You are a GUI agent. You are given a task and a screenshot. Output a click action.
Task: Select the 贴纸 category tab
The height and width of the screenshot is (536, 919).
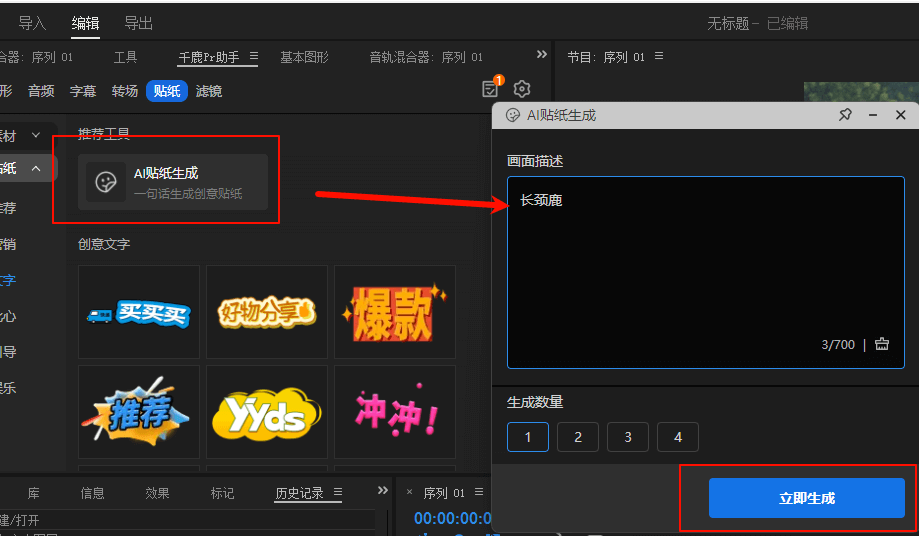pyautogui.click(x=167, y=91)
